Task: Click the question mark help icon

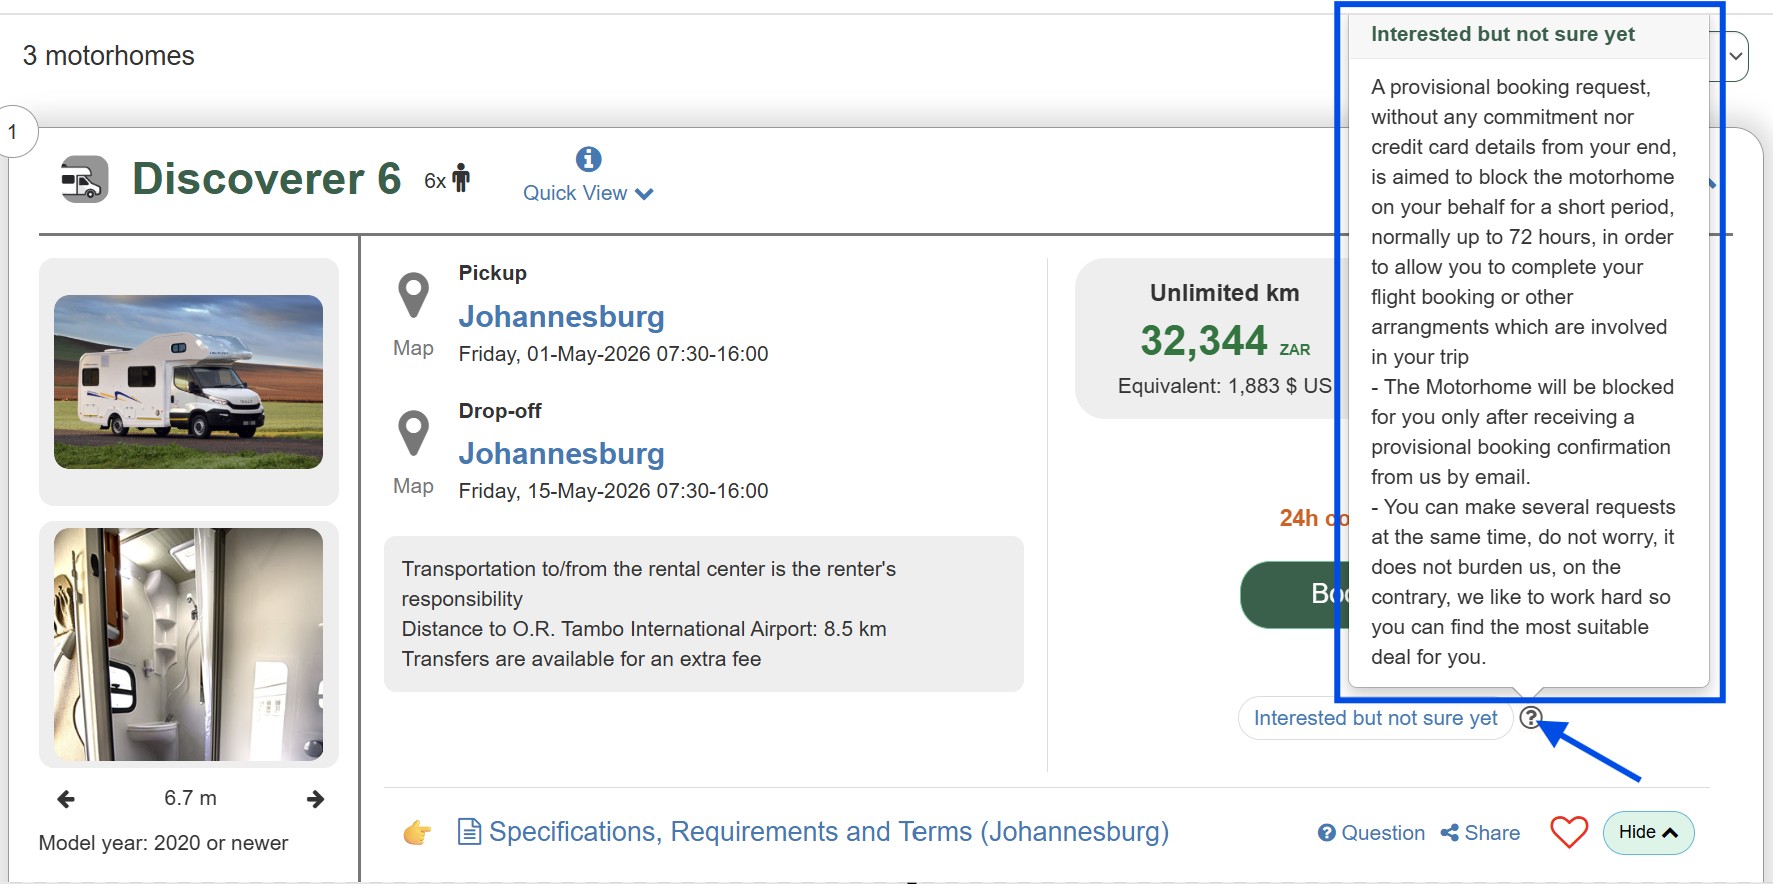Action: [1530, 718]
